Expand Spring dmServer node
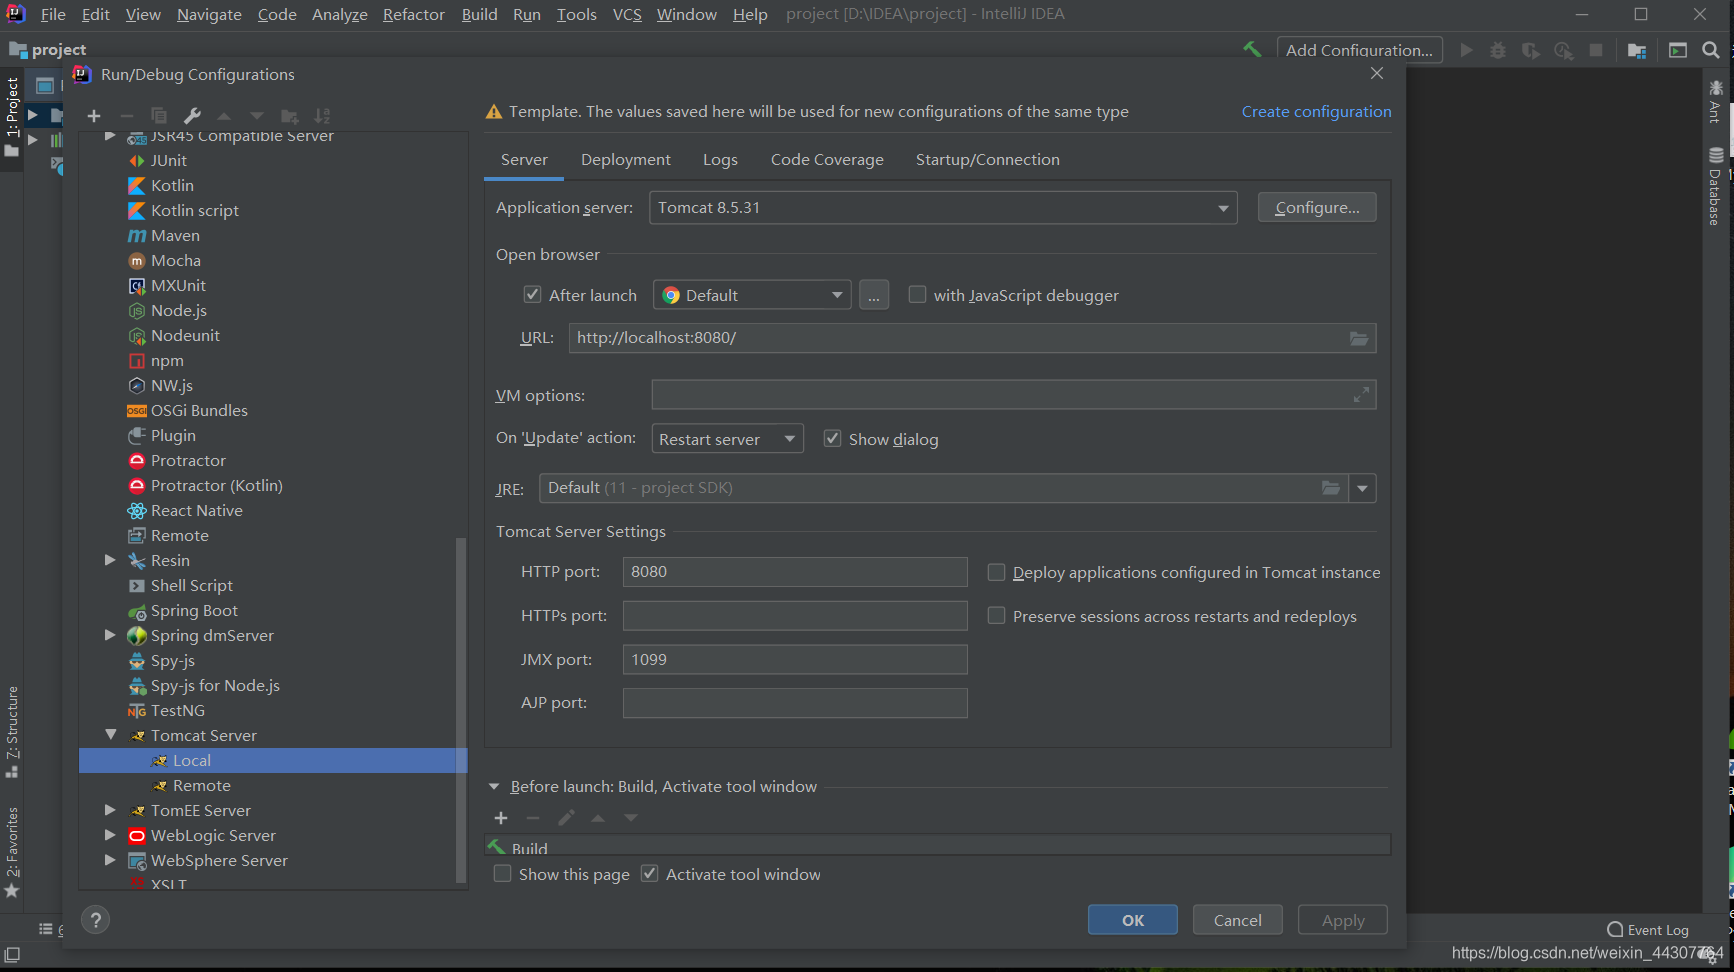The width and height of the screenshot is (1734, 972). [x=111, y=635]
